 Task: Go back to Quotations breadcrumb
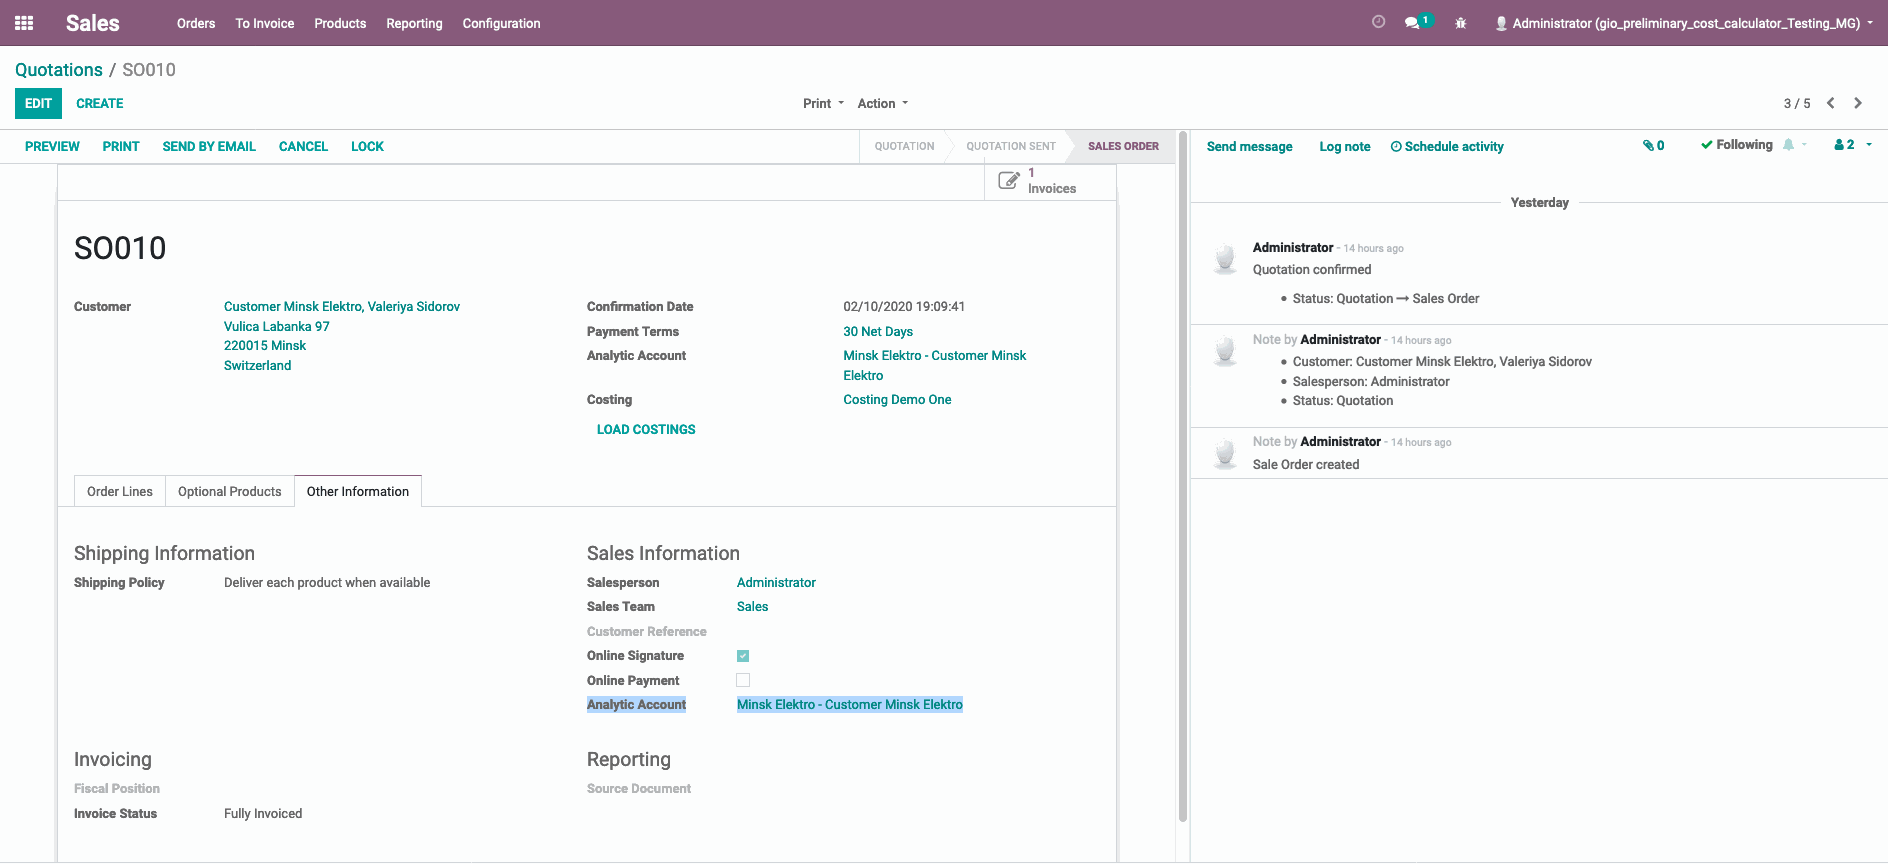pyautogui.click(x=59, y=70)
